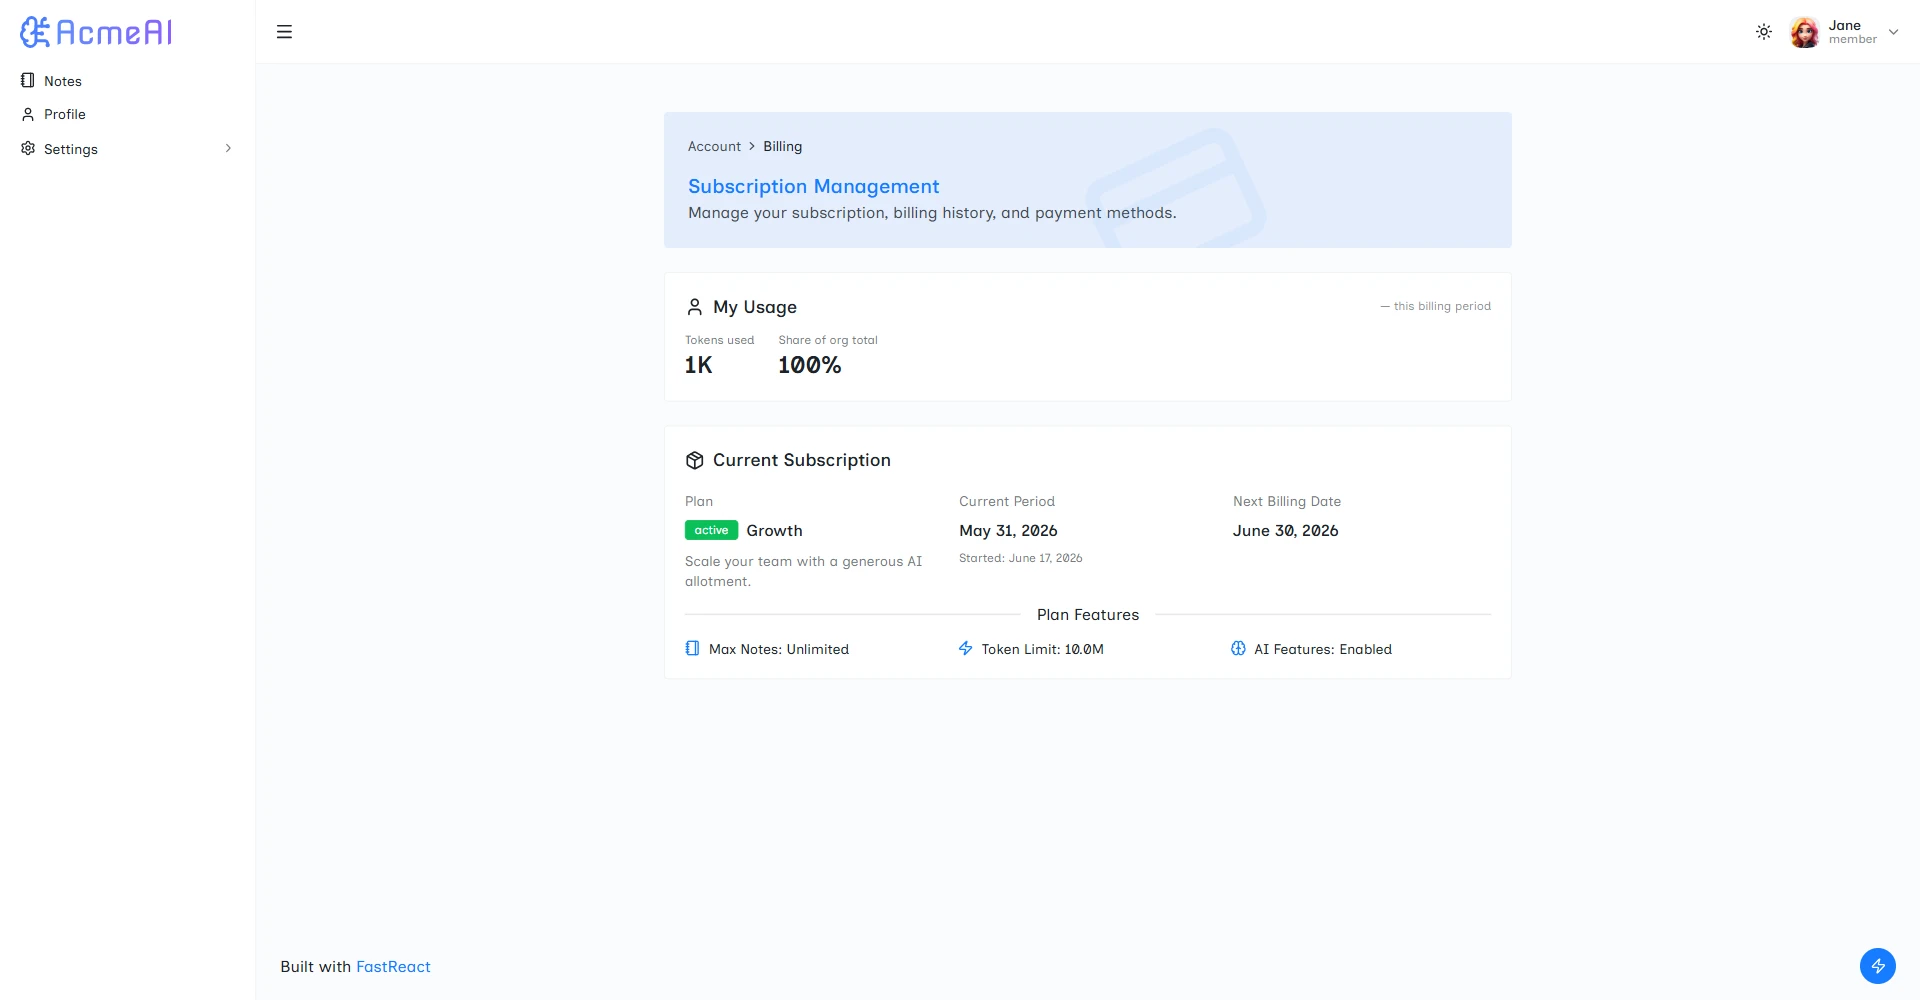Click the 'May 31, 2026' current period
The height and width of the screenshot is (1000, 1920).
[1008, 531]
